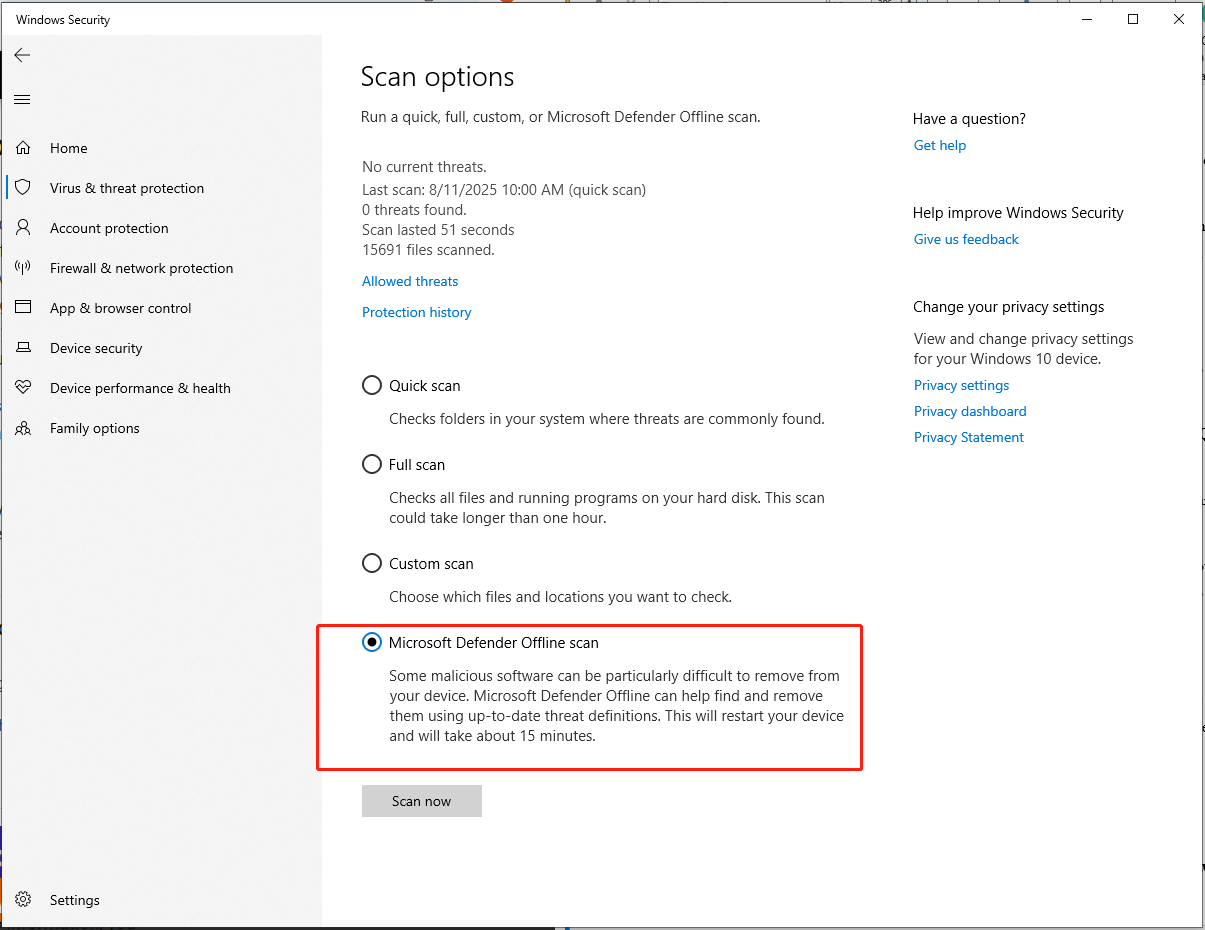Select the Home house icon
Viewport: 1205px width, 930px height.
(x=23, y=147)
